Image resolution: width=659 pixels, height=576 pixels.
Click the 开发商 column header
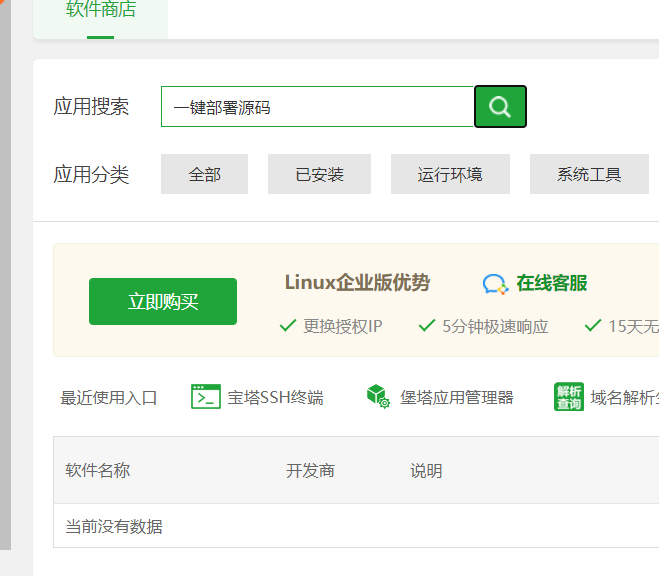coord(310,471)
